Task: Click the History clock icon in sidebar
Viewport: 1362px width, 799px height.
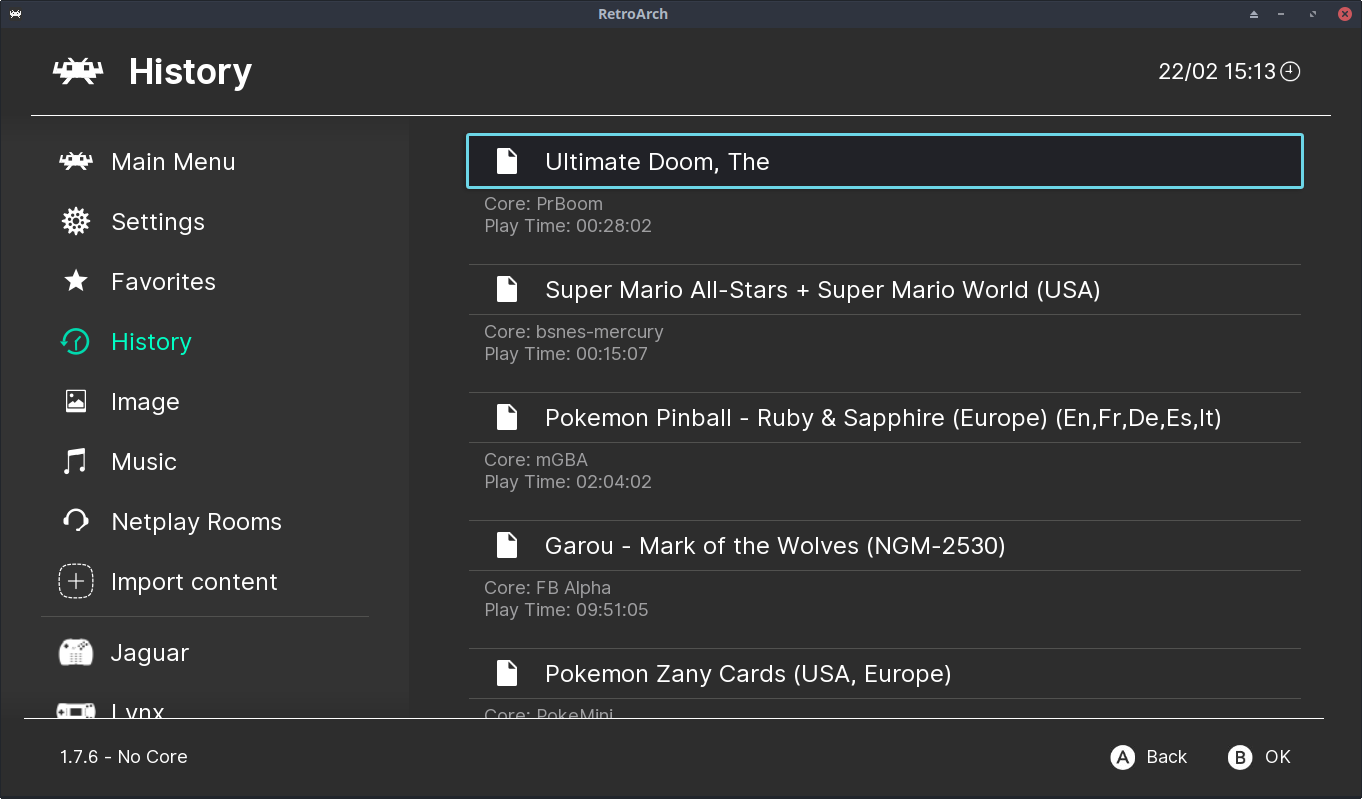Action: (75, 342)
